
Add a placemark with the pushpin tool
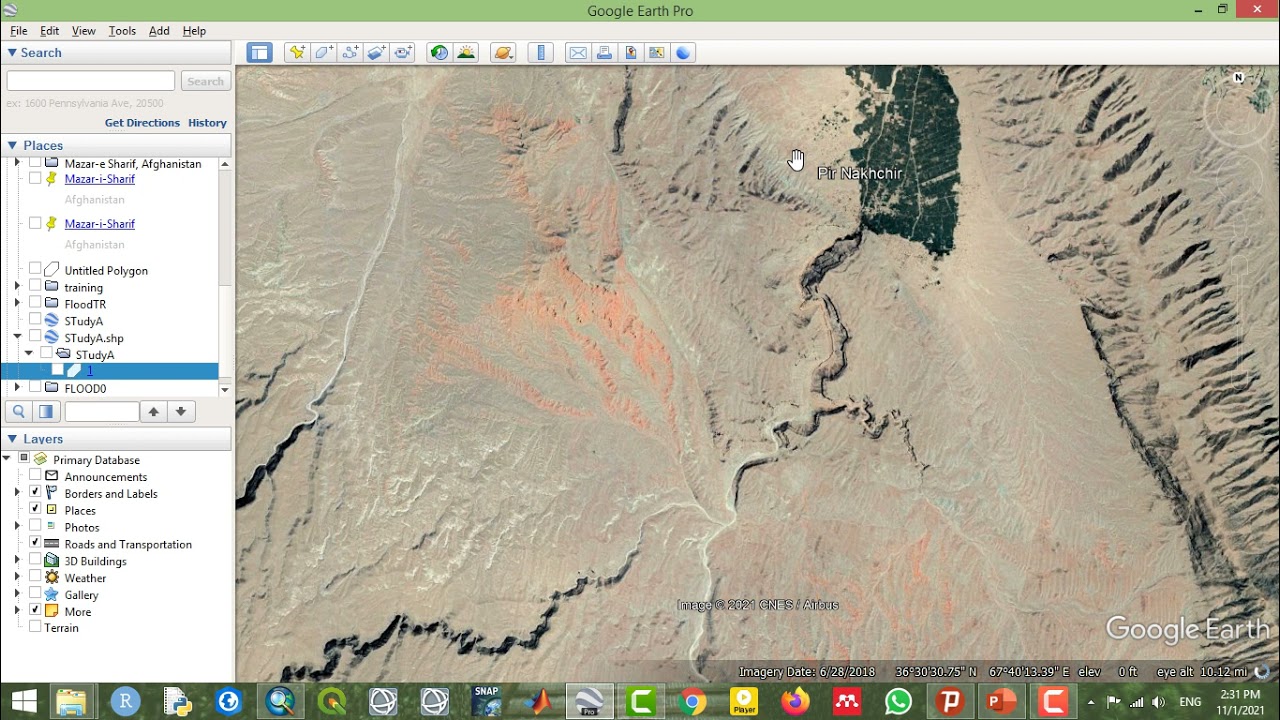pos(297,53)
